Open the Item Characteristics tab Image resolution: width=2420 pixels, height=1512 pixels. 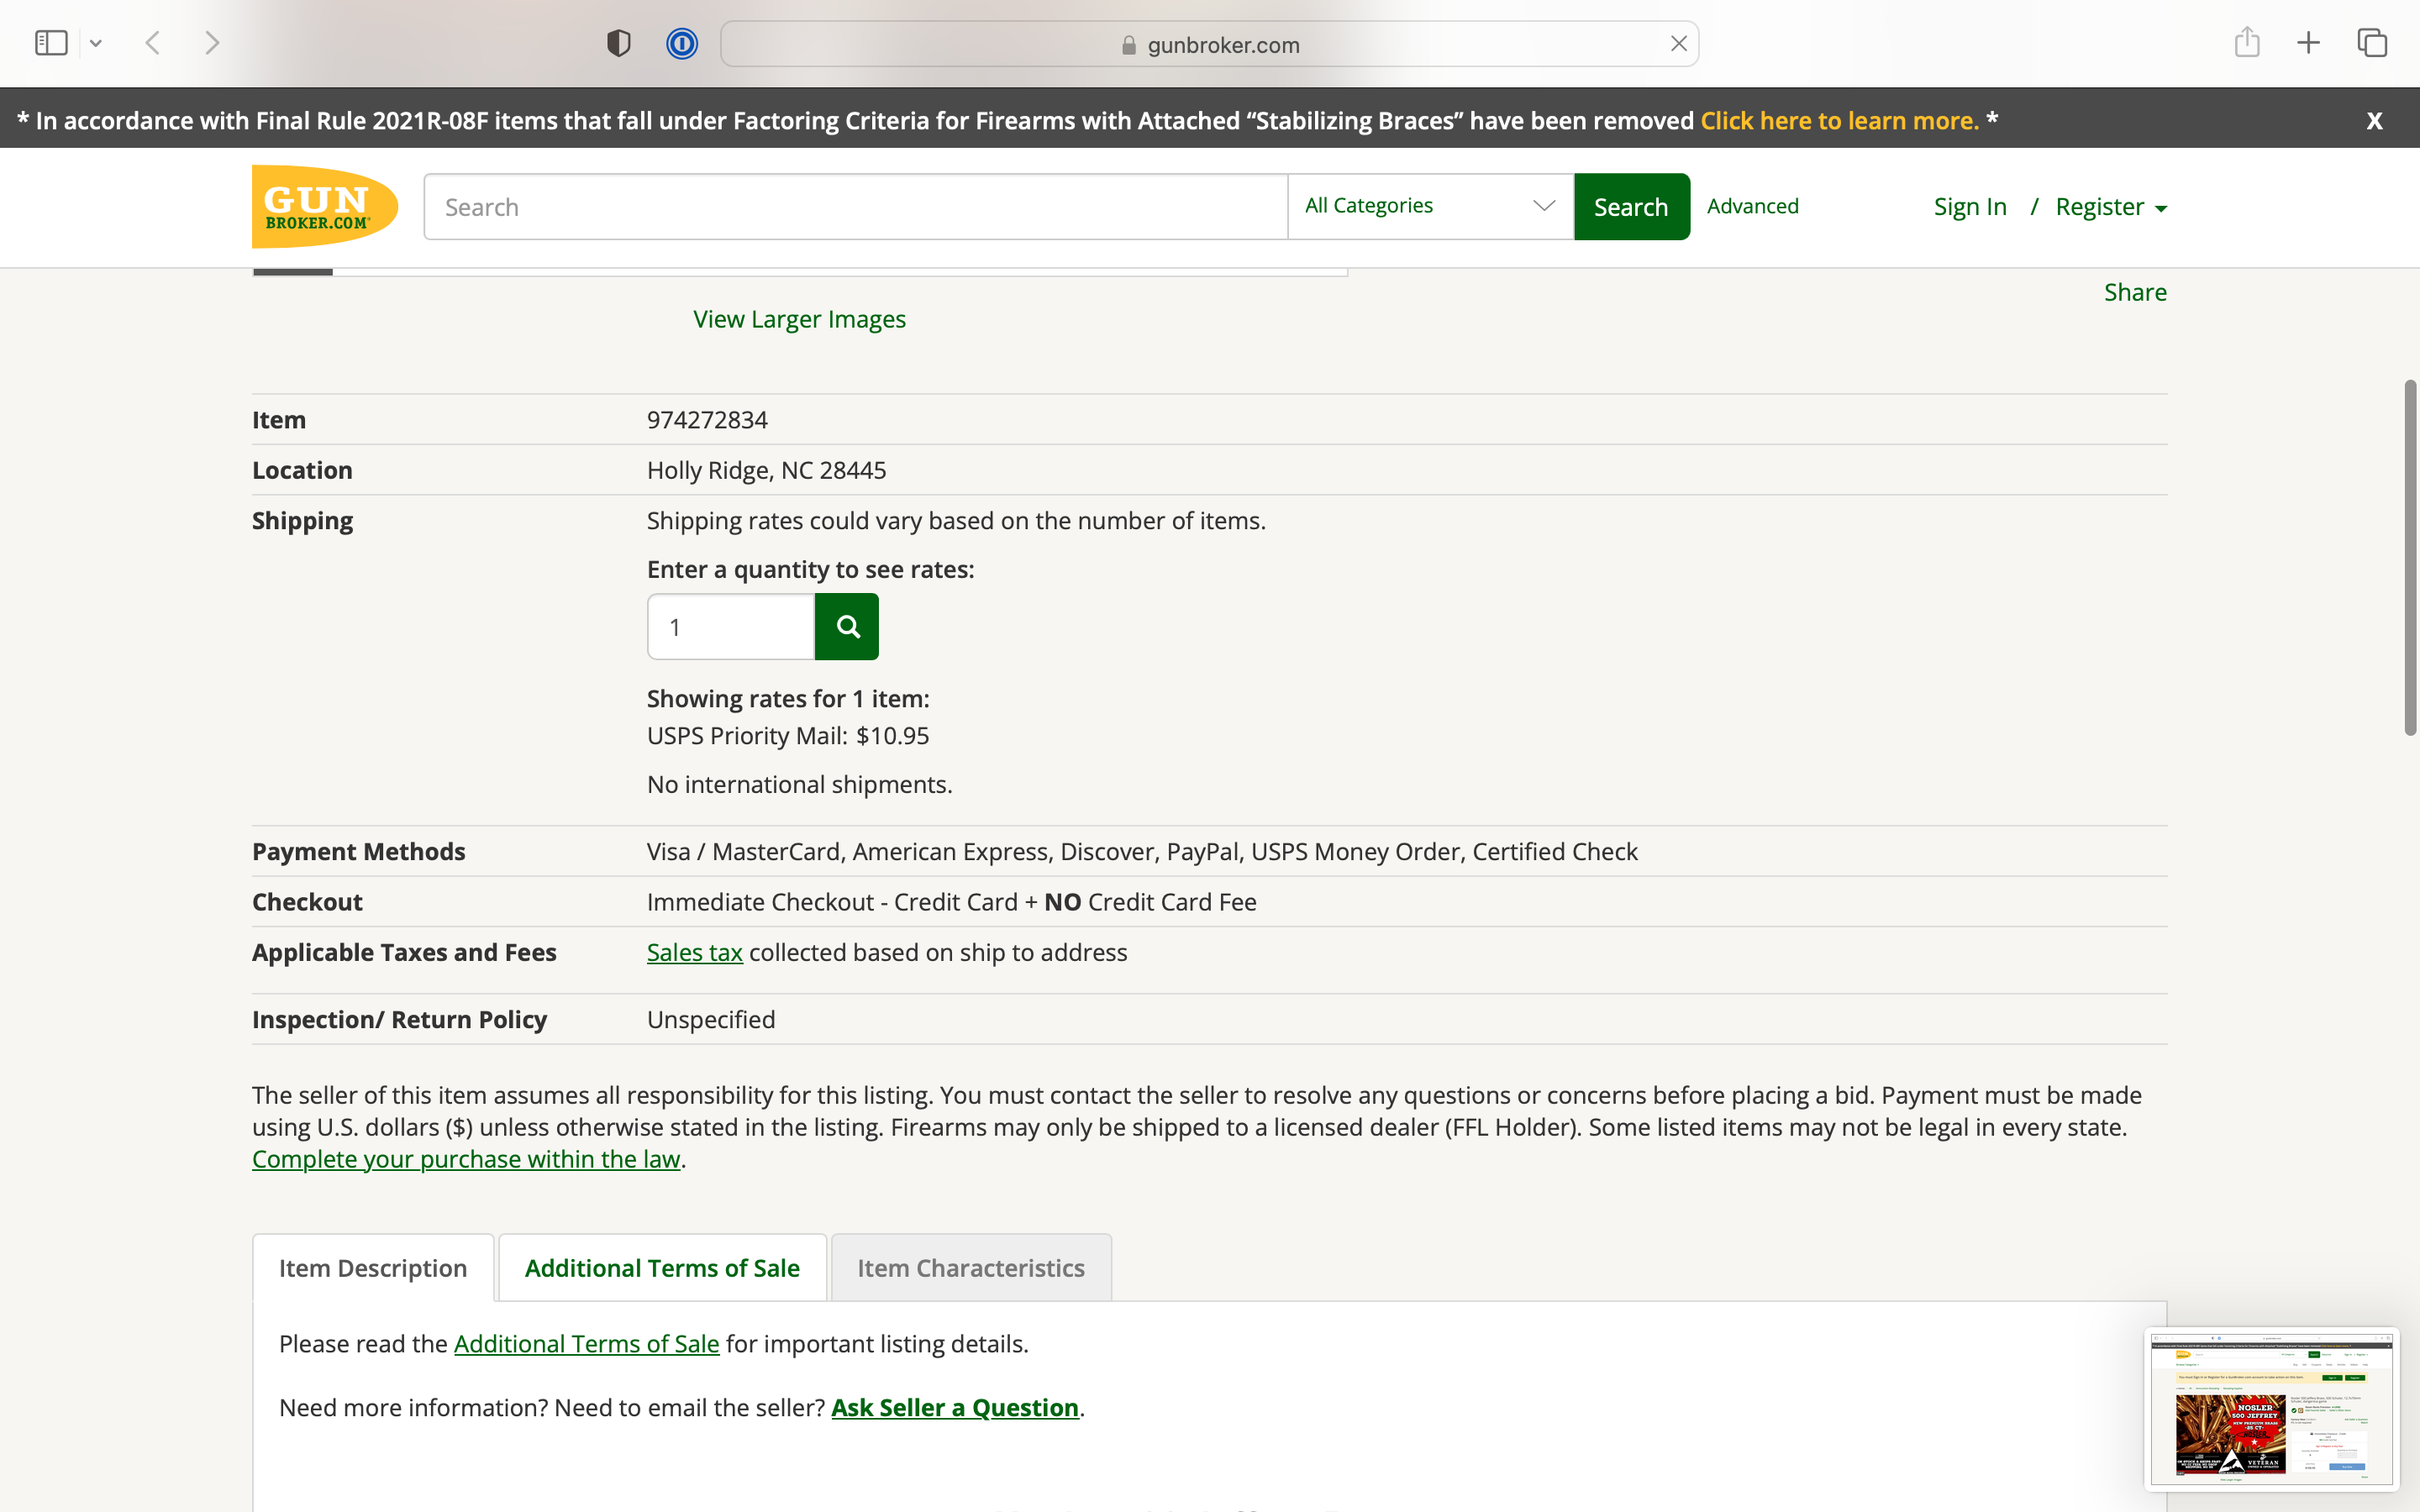click(970, 1268)
